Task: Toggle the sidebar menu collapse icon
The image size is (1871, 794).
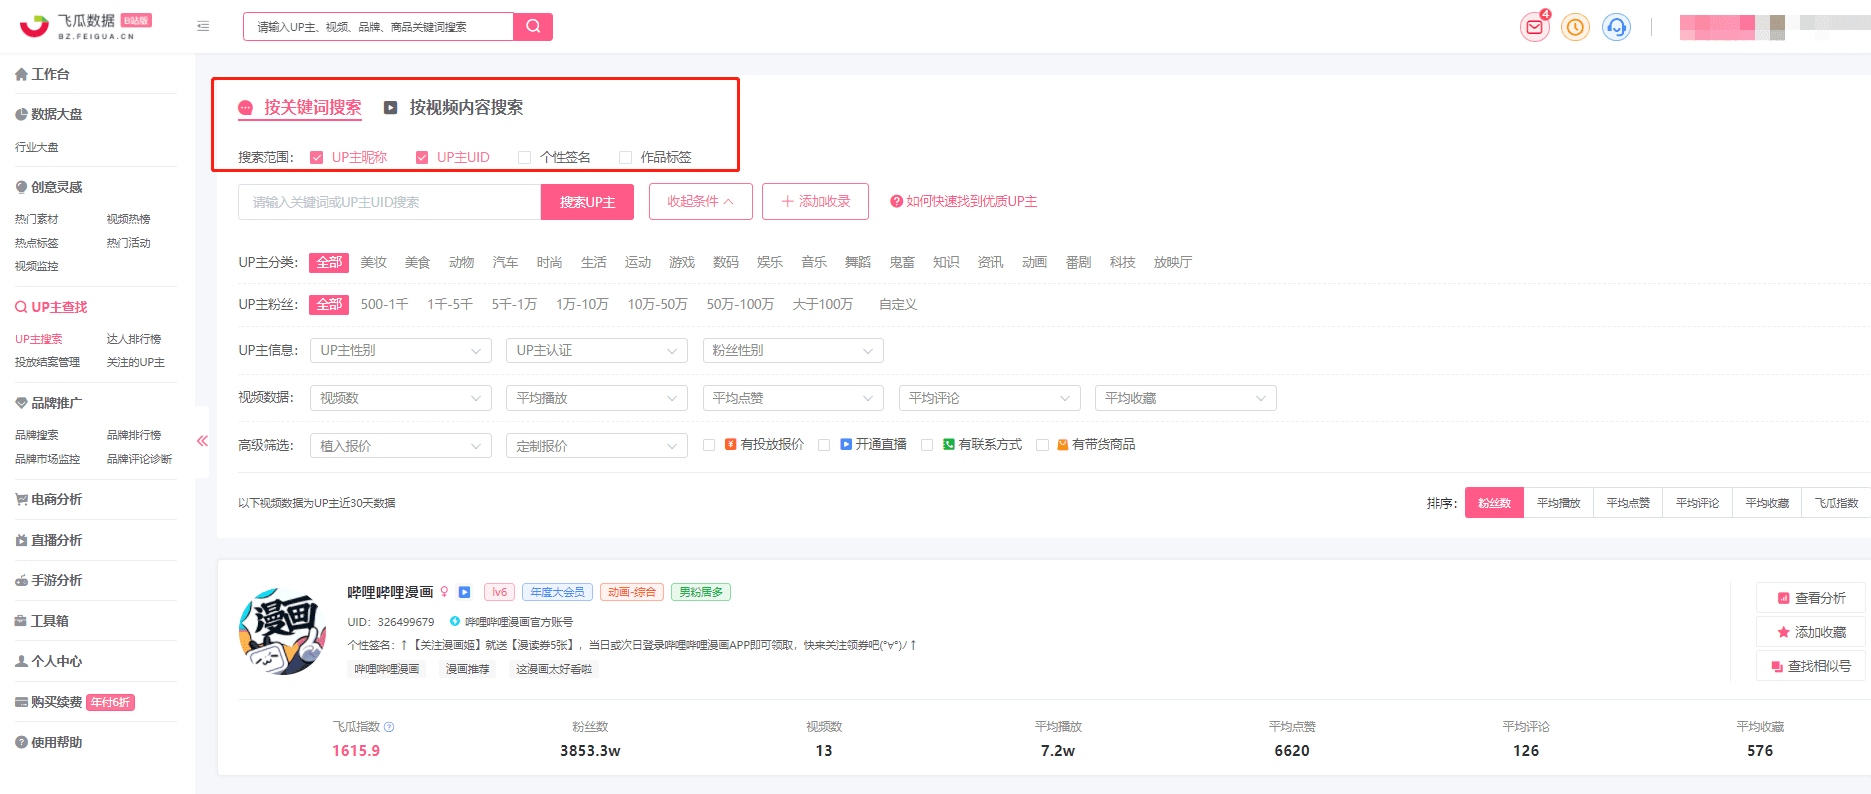Action: [203, 26]
